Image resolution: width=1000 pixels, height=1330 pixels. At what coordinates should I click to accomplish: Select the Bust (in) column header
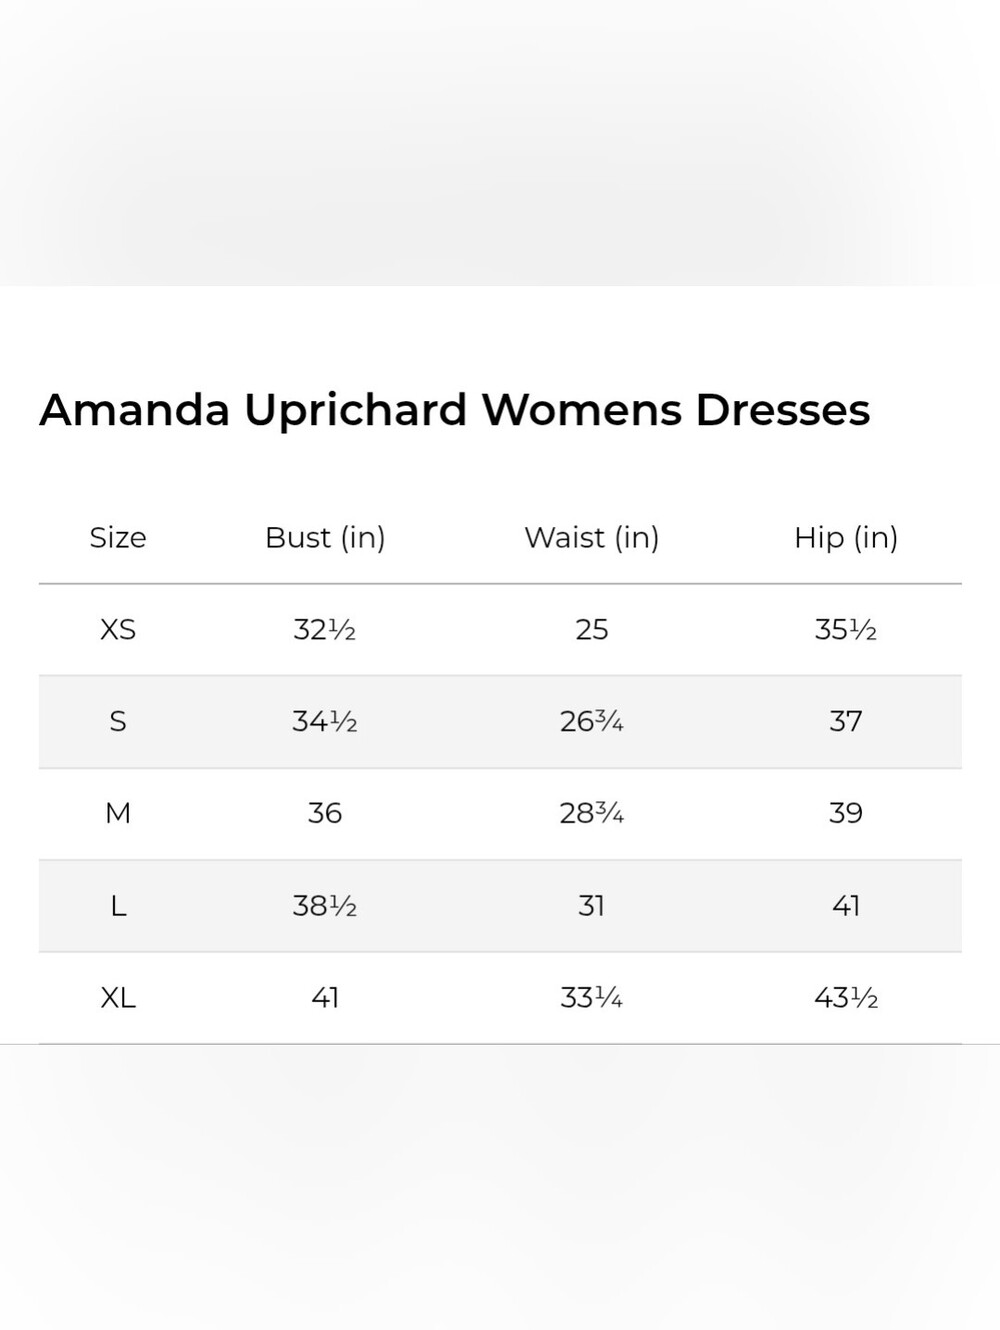pos(325,537)
